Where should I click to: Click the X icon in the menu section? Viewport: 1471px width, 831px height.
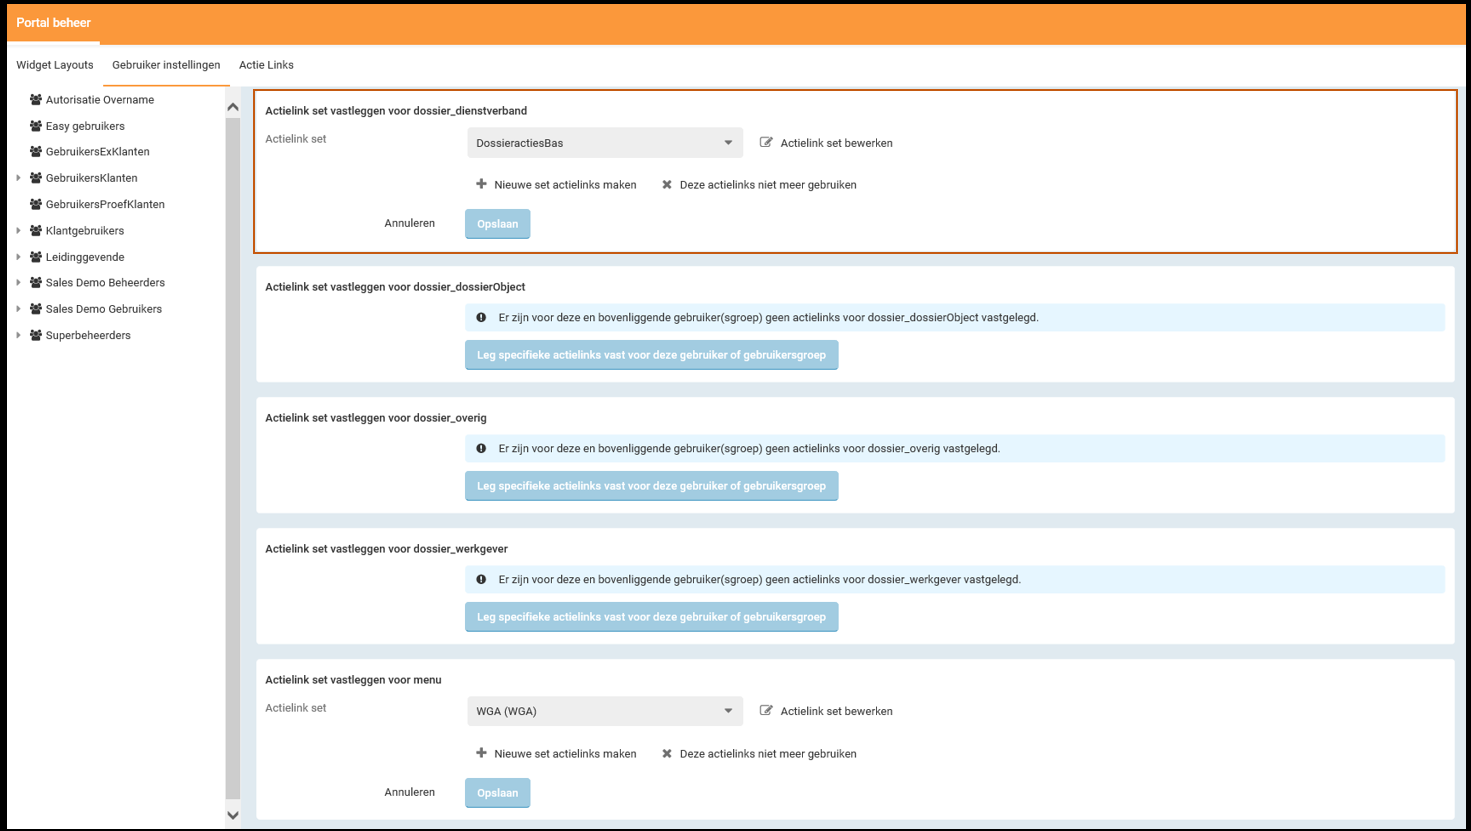[x=667, y=753]
